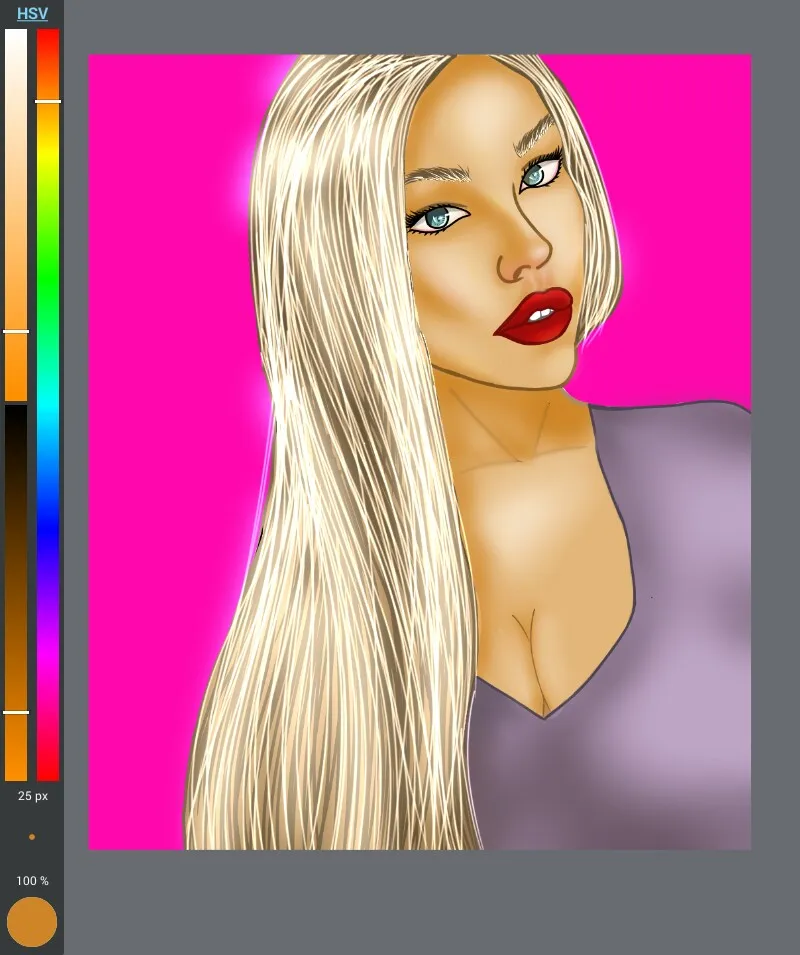This screenshot has width=800, height=955.
Task: Tap the brush size preview dot
Action: 32,837
